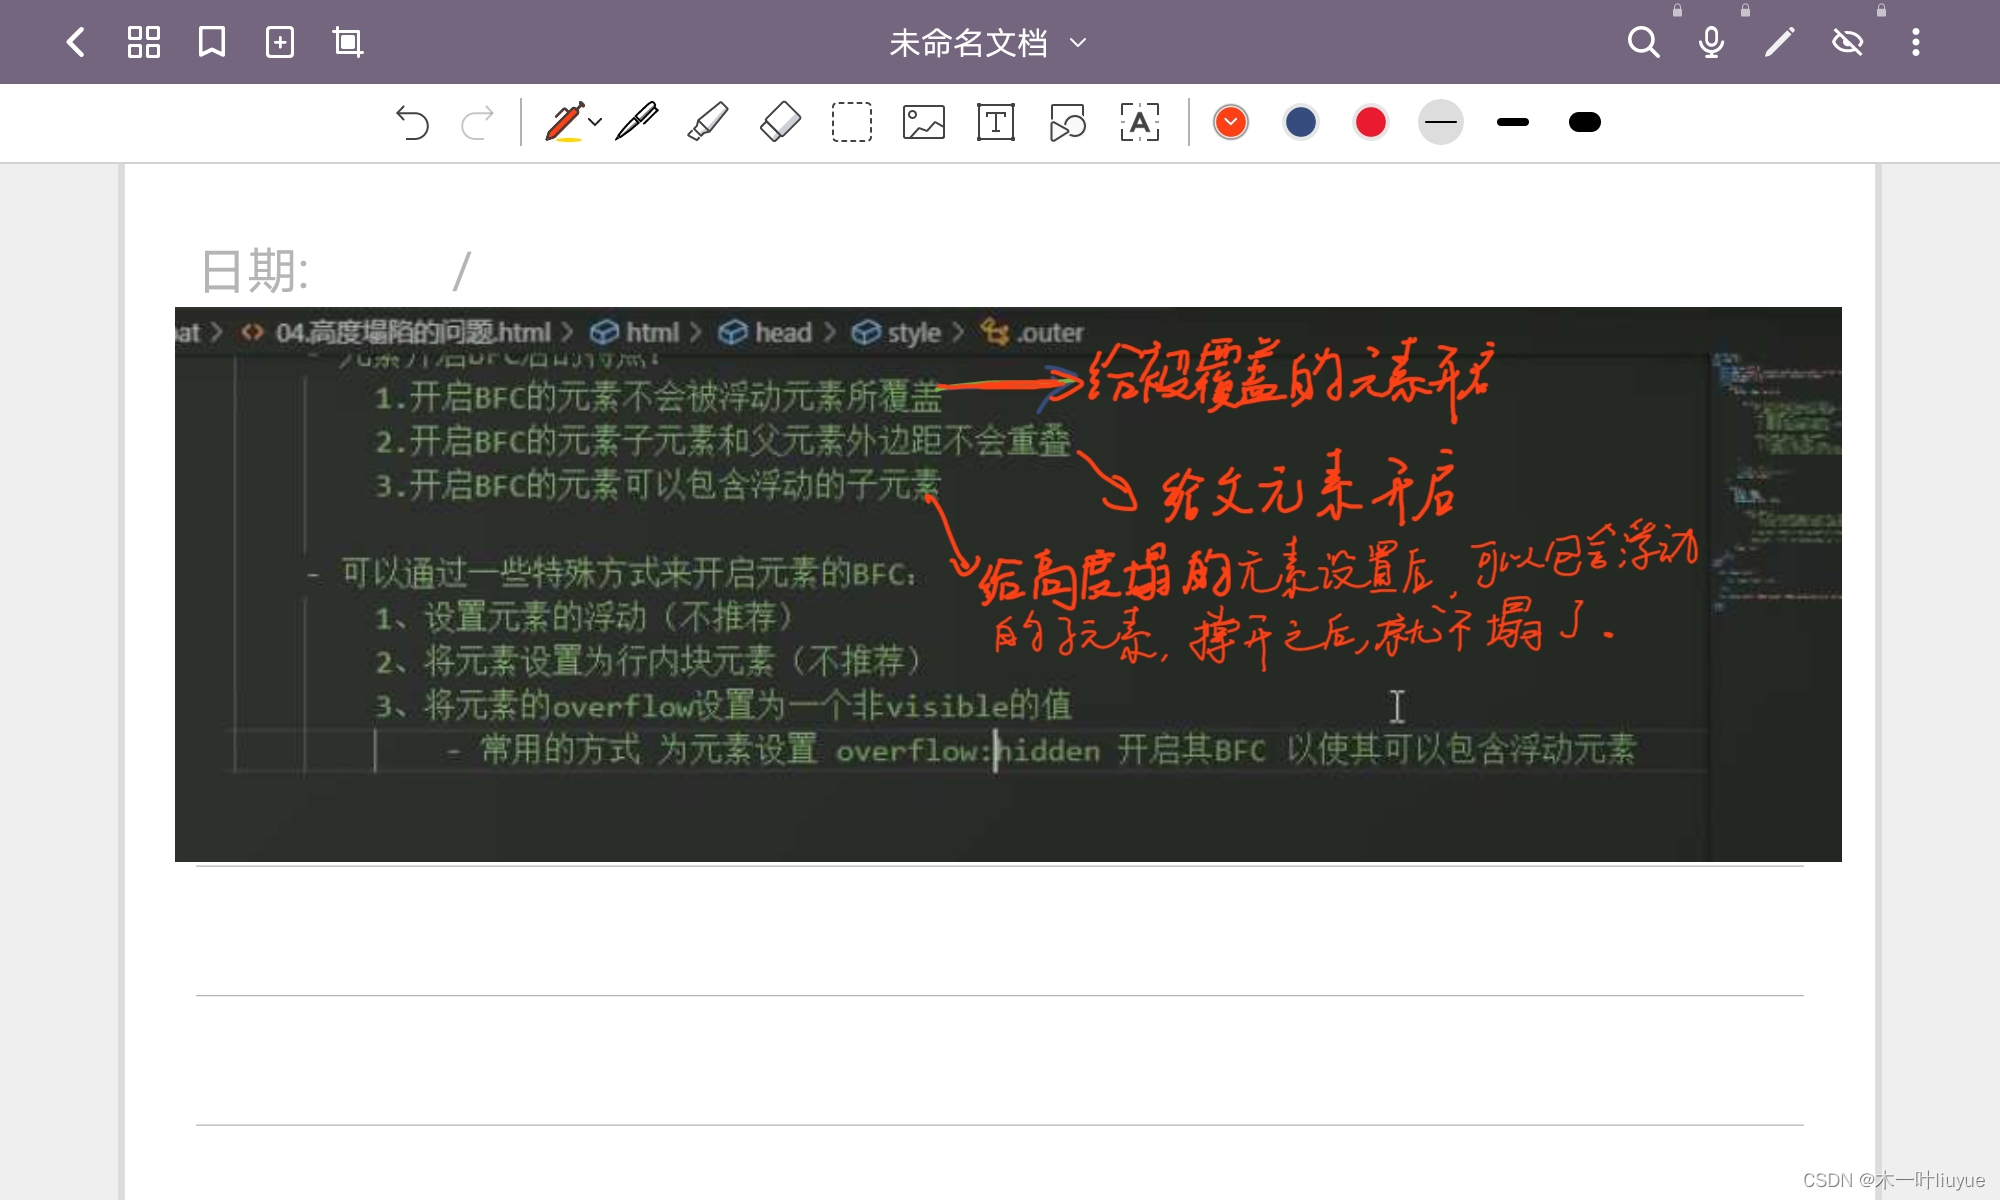
Task: Select the thickest stroke width
Action: coord(1585,122)
